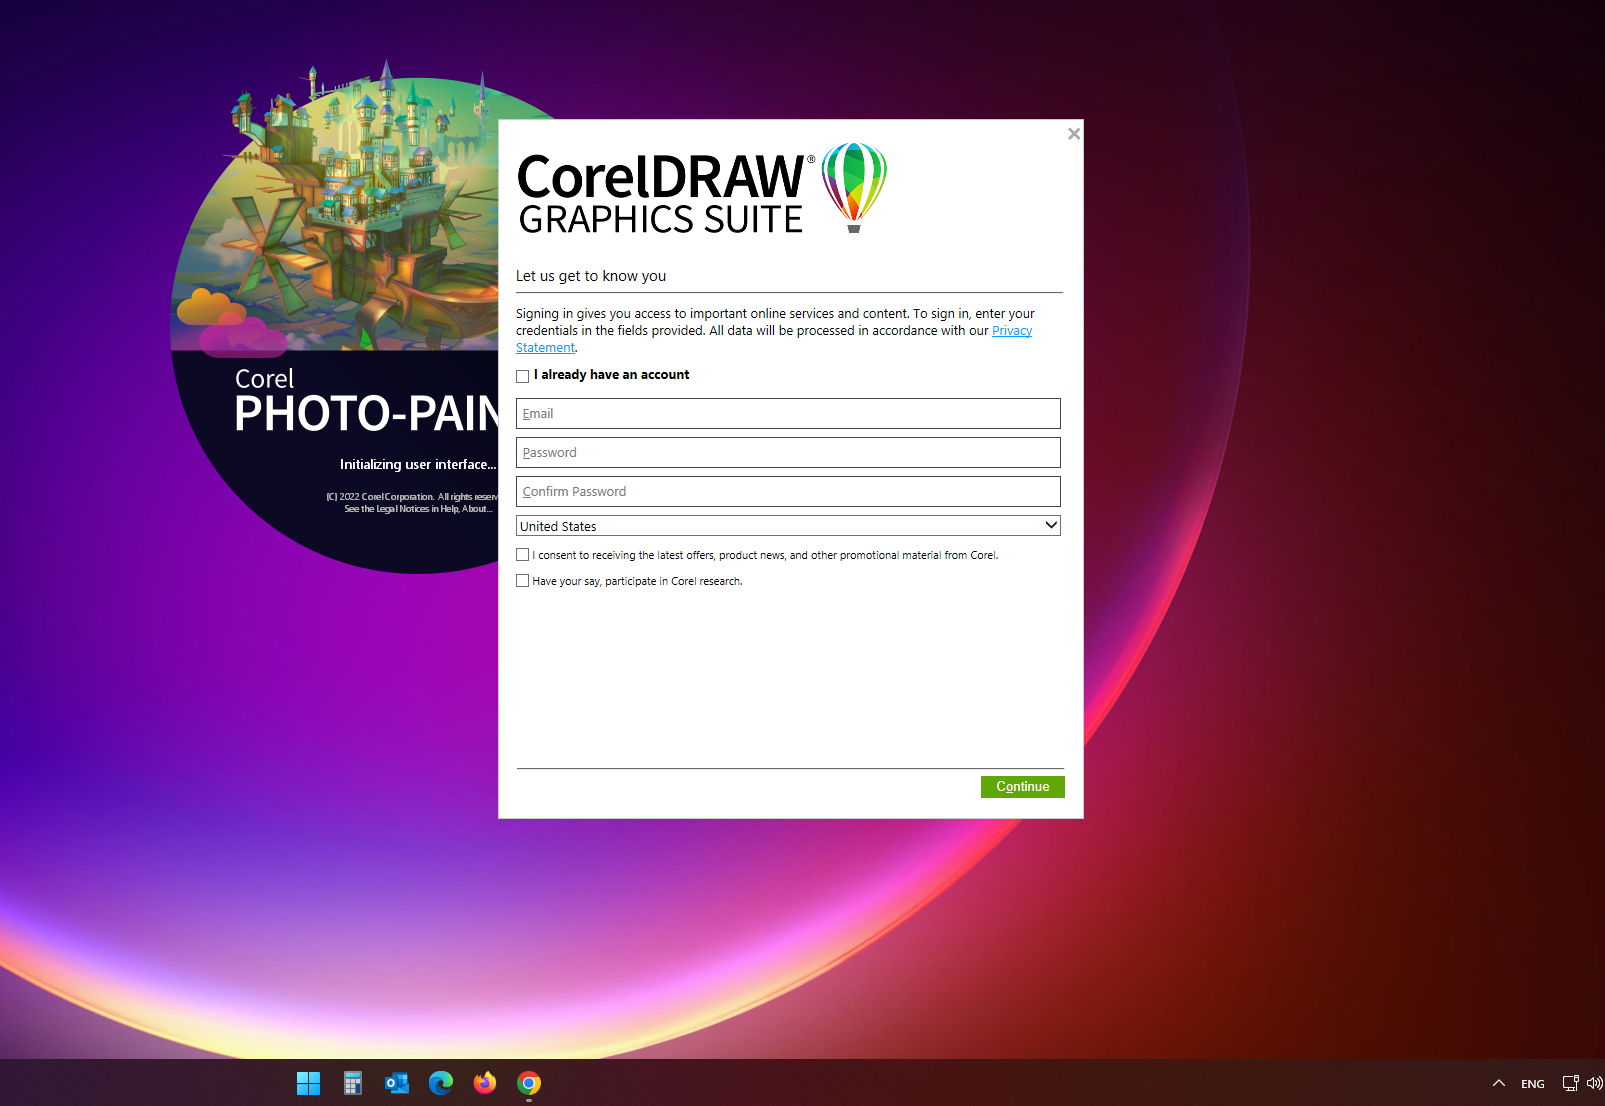Open the volume speaker icon
The height and width of the screenshot is (1106, 1605).
click(x=1595, y=1083)
